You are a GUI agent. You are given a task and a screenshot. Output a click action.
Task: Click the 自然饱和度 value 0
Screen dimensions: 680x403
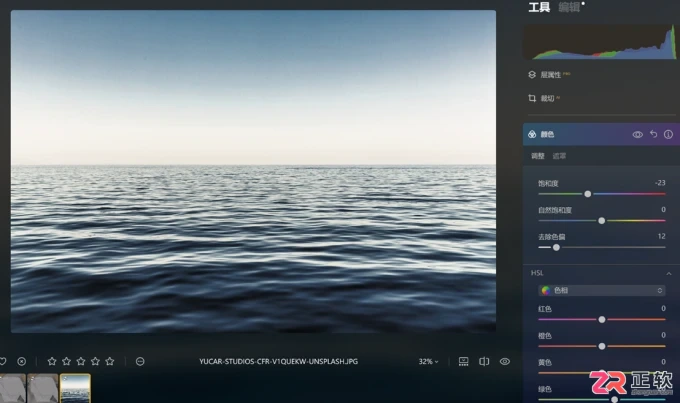(x=663, y=210)
